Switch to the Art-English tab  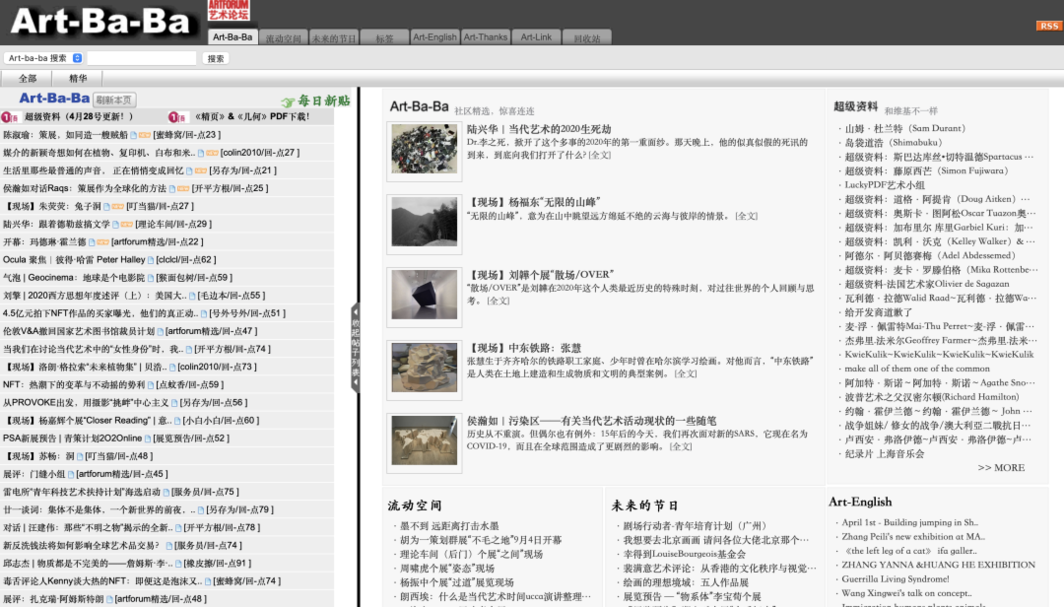click(434, 38)
